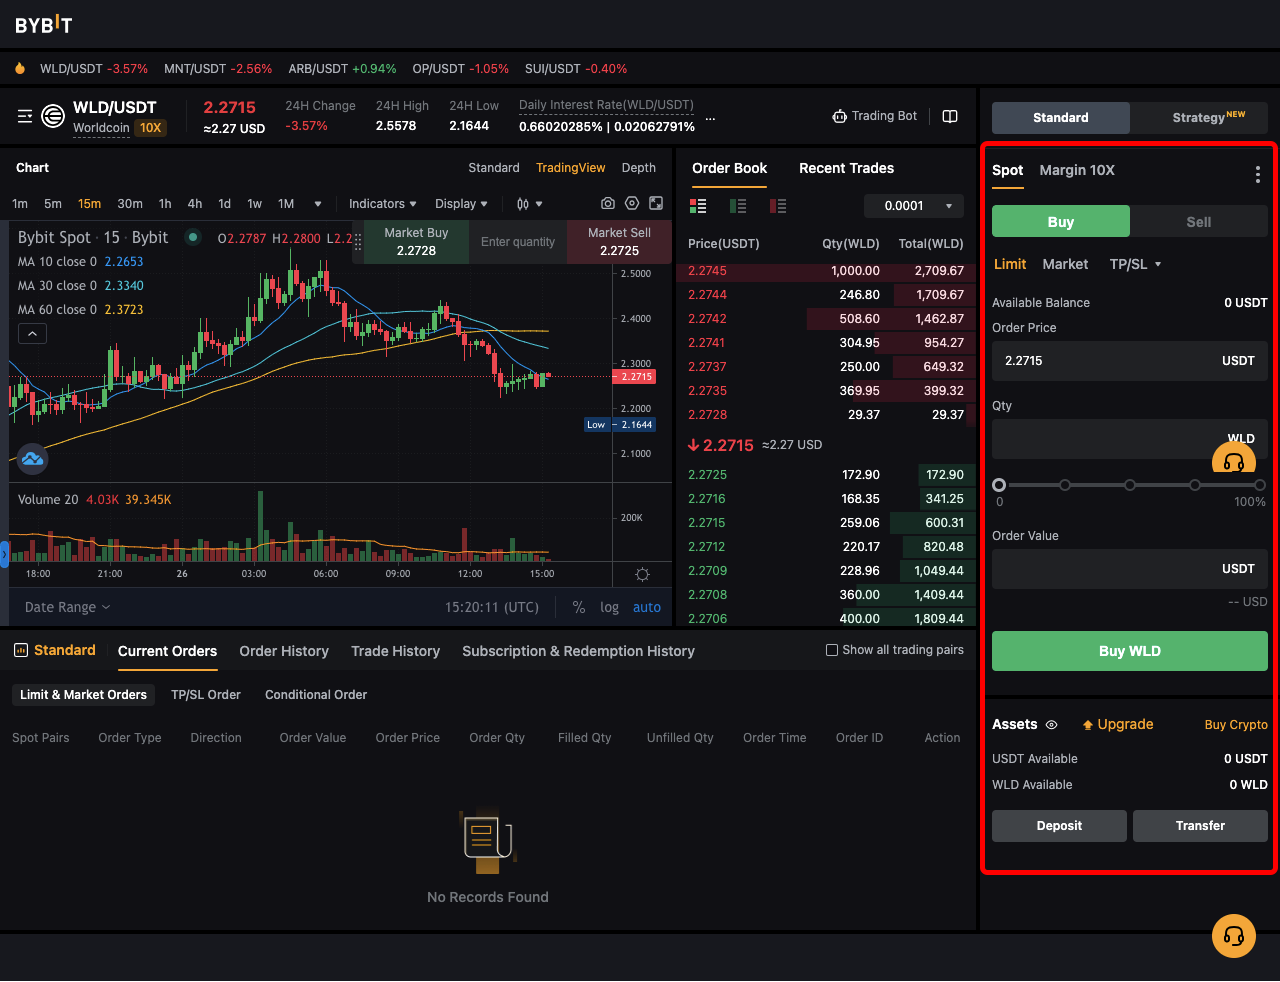Viewport: 1280px width, 982px height.
Task: Click Market Sell 2.2725 button
Action: tap(619, 241)
